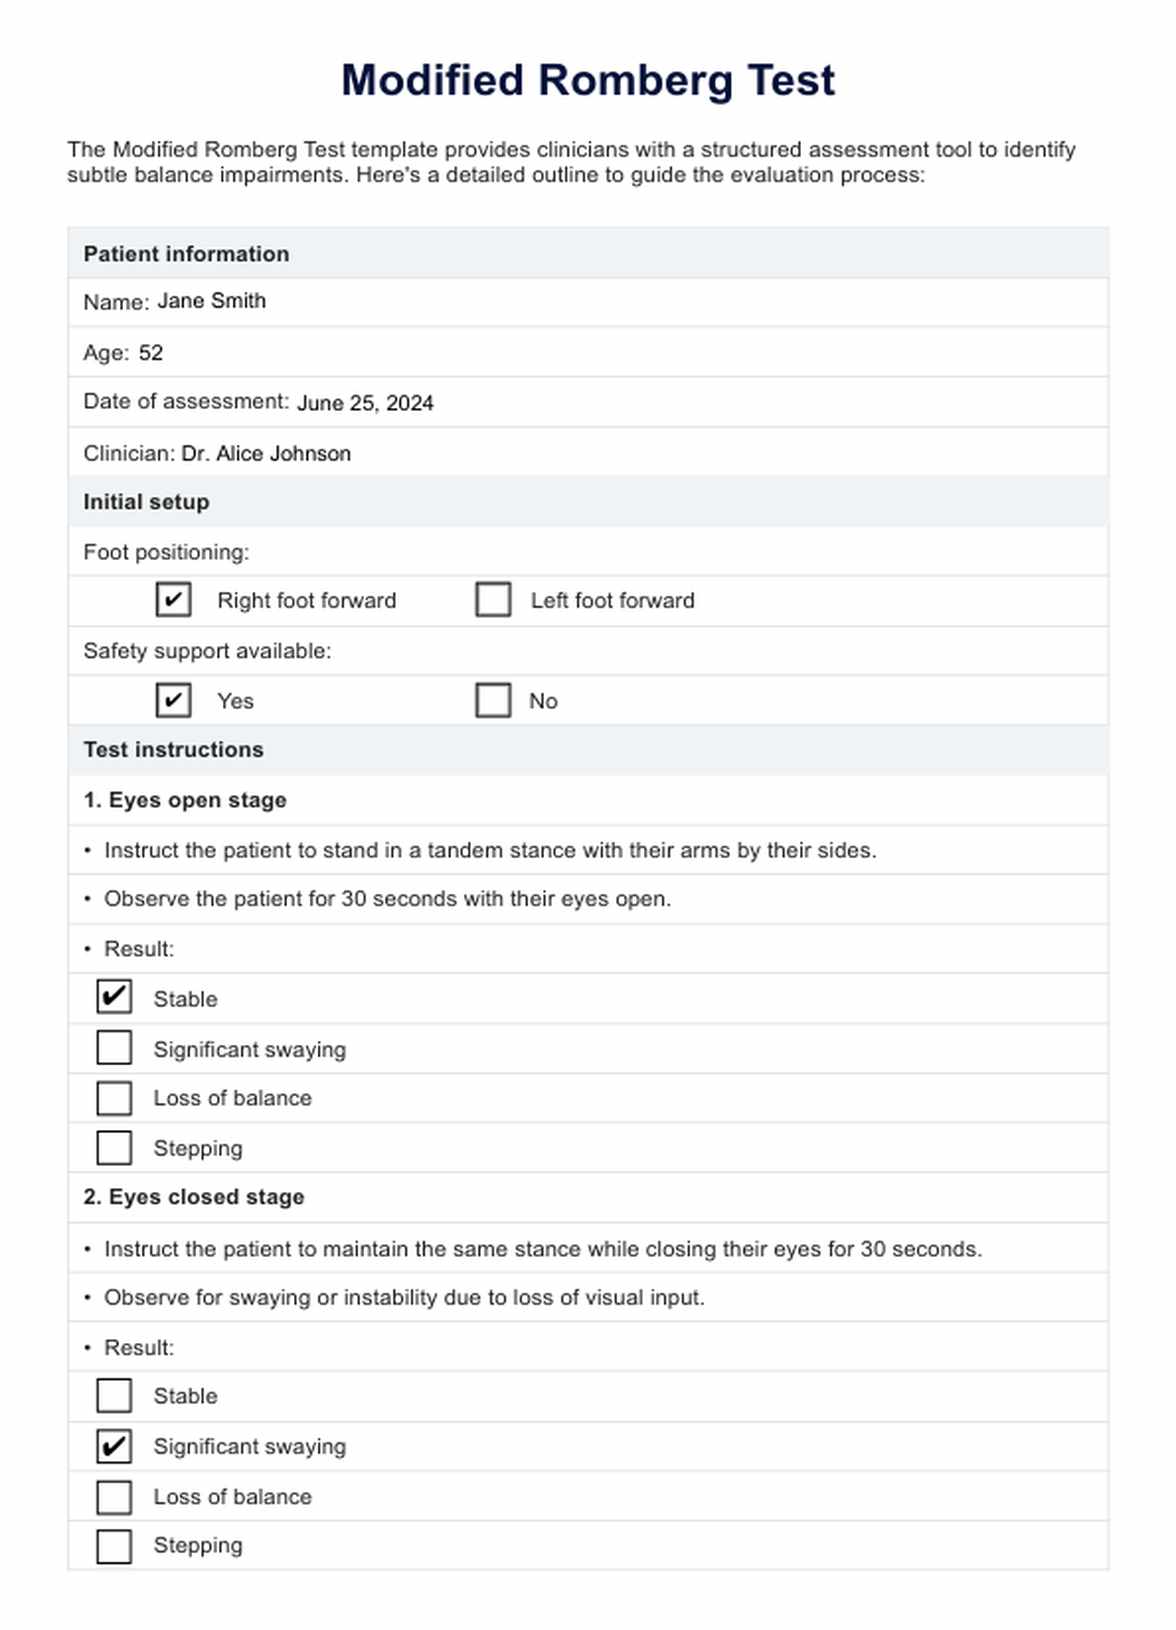Check Stepping under Eyes closed stage
Viewport: 1176px width, 1630px height.
pos(114,1545)
